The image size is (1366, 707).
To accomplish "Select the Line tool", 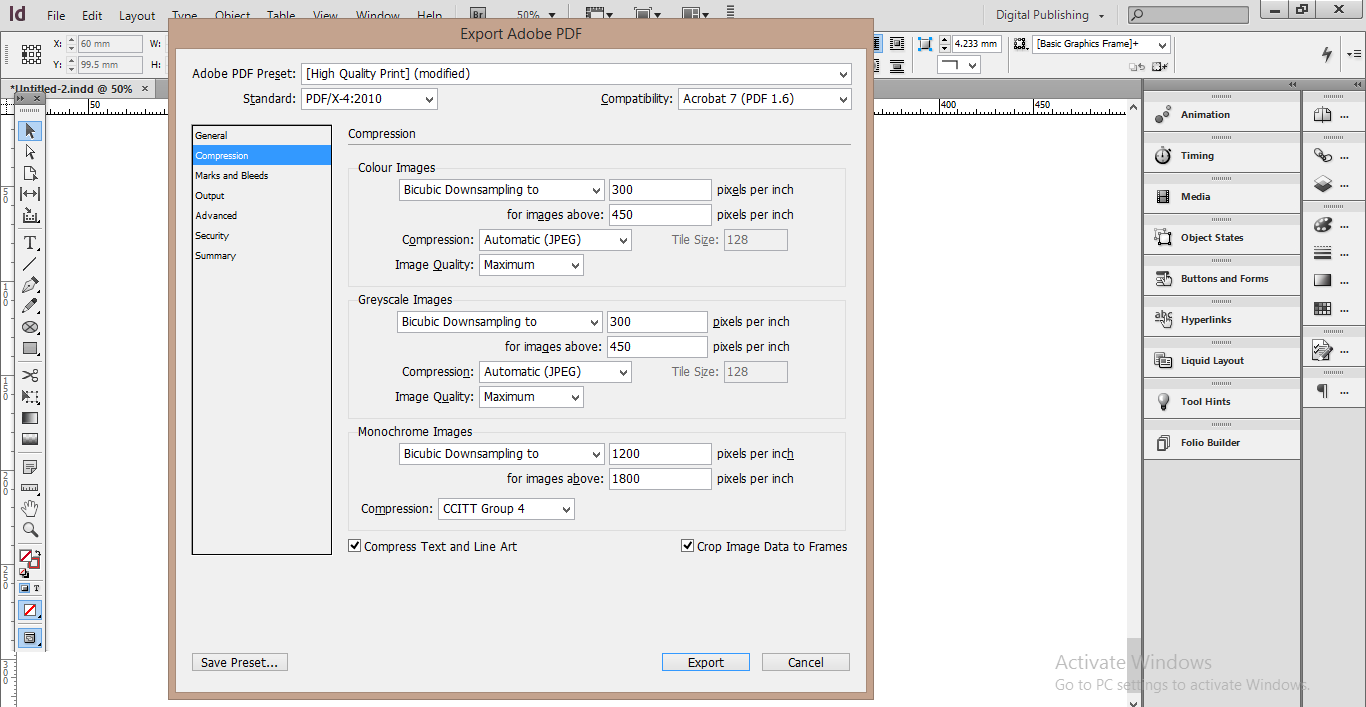I will [30, 264].
